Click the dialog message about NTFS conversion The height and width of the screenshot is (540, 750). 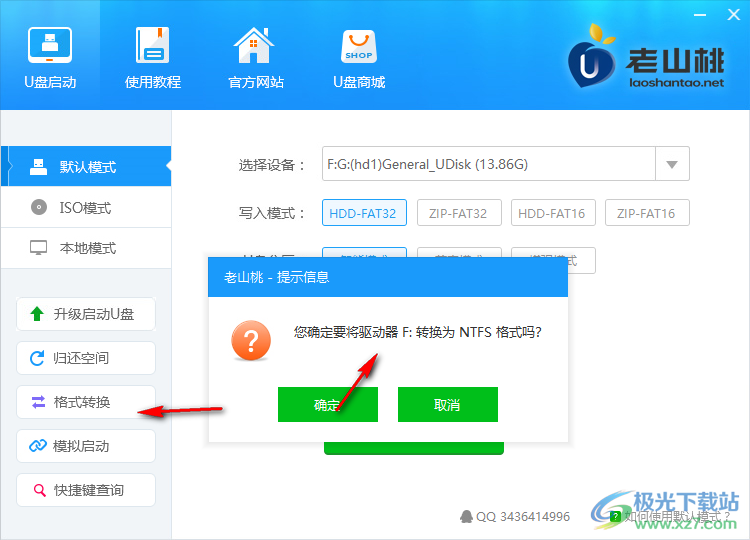pyautogui.click(x=417, y=331)
